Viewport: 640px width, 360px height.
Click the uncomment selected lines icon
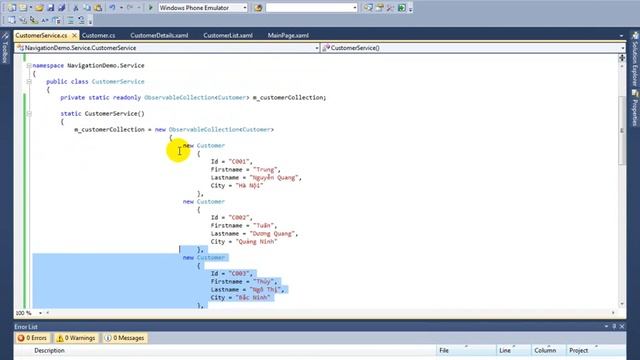pos(82,20)
